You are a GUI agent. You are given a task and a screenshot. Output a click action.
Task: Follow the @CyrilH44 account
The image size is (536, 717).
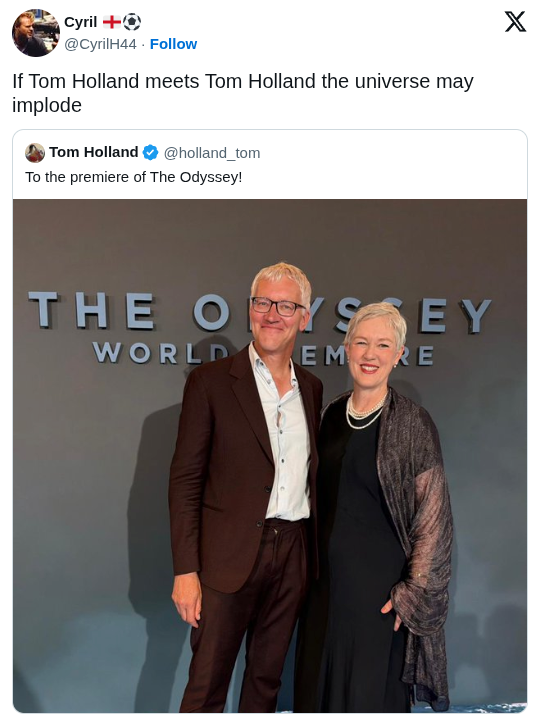(x=173, y=44)
